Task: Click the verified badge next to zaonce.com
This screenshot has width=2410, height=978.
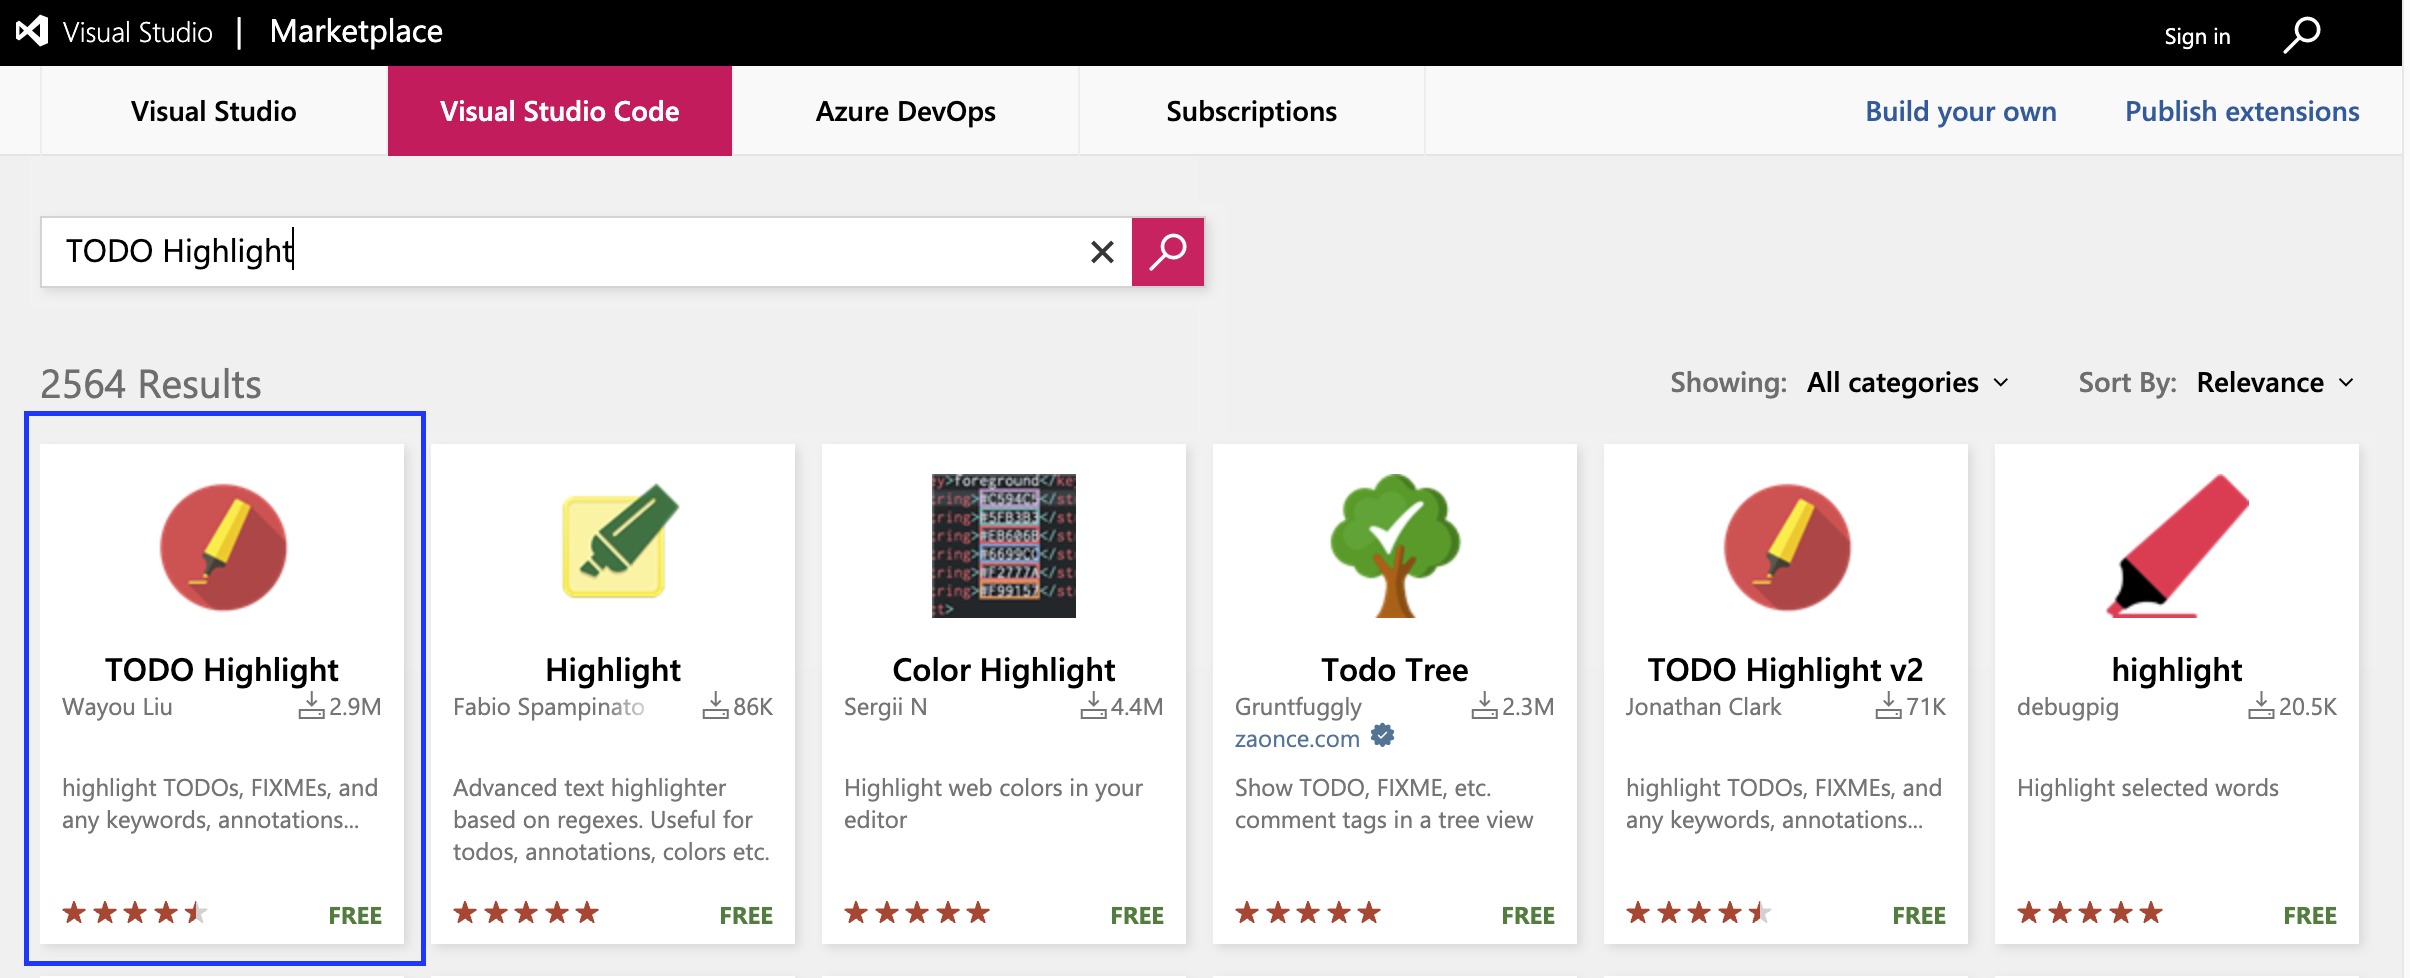Action: pos(1383,736)
